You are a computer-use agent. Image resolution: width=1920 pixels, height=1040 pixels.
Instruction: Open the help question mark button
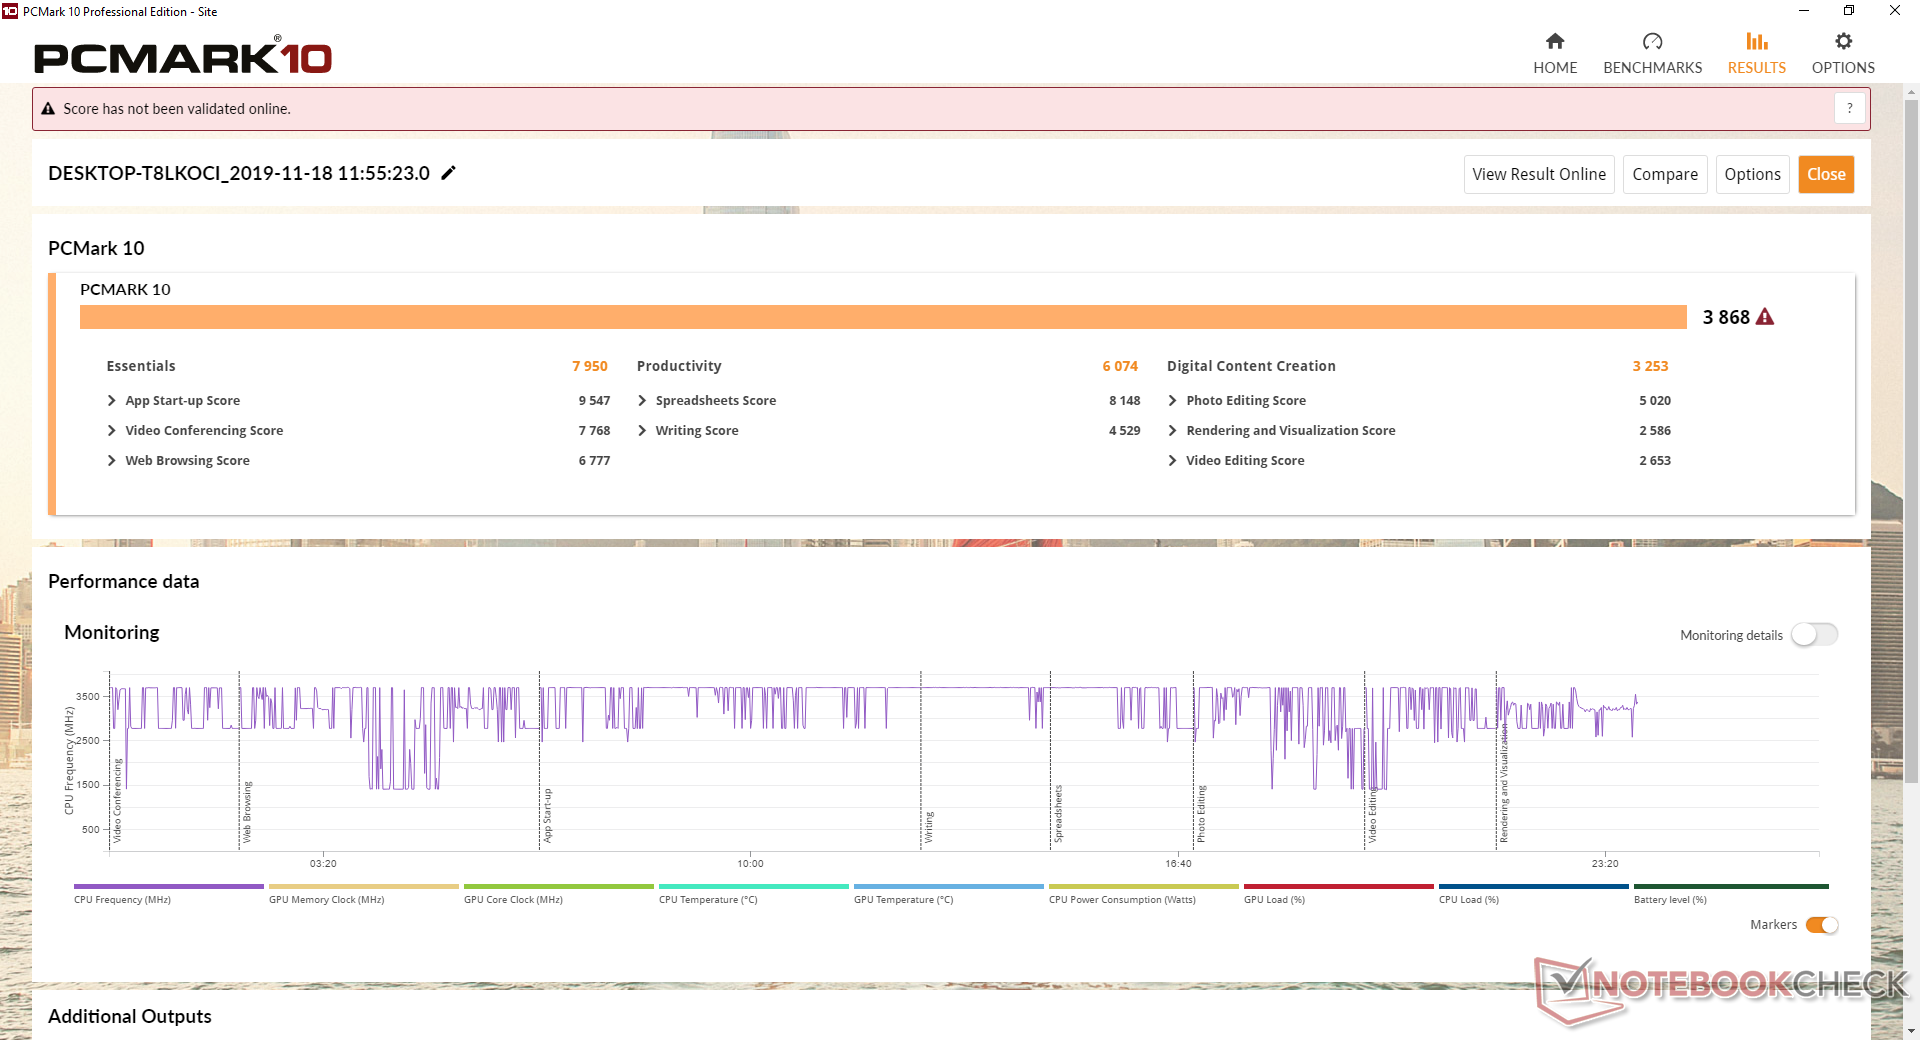(x=1850, y=108)
